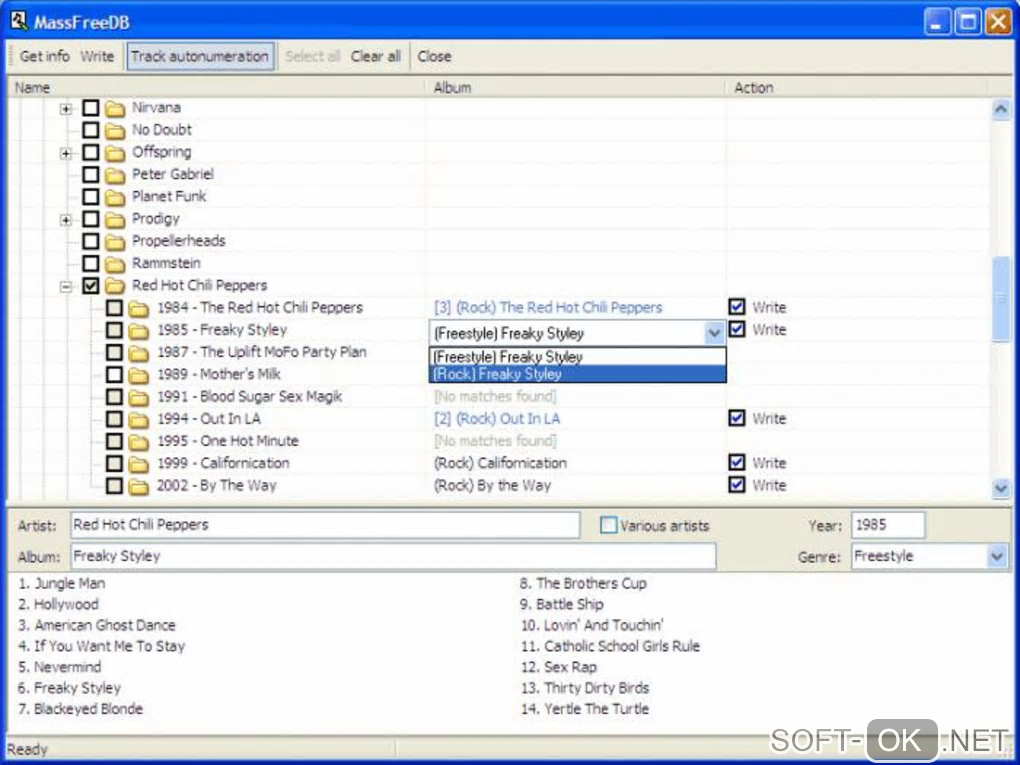Click the Propellerheads folder icon
This screenshot has width=1020, height=765.
tap(115, 241)
